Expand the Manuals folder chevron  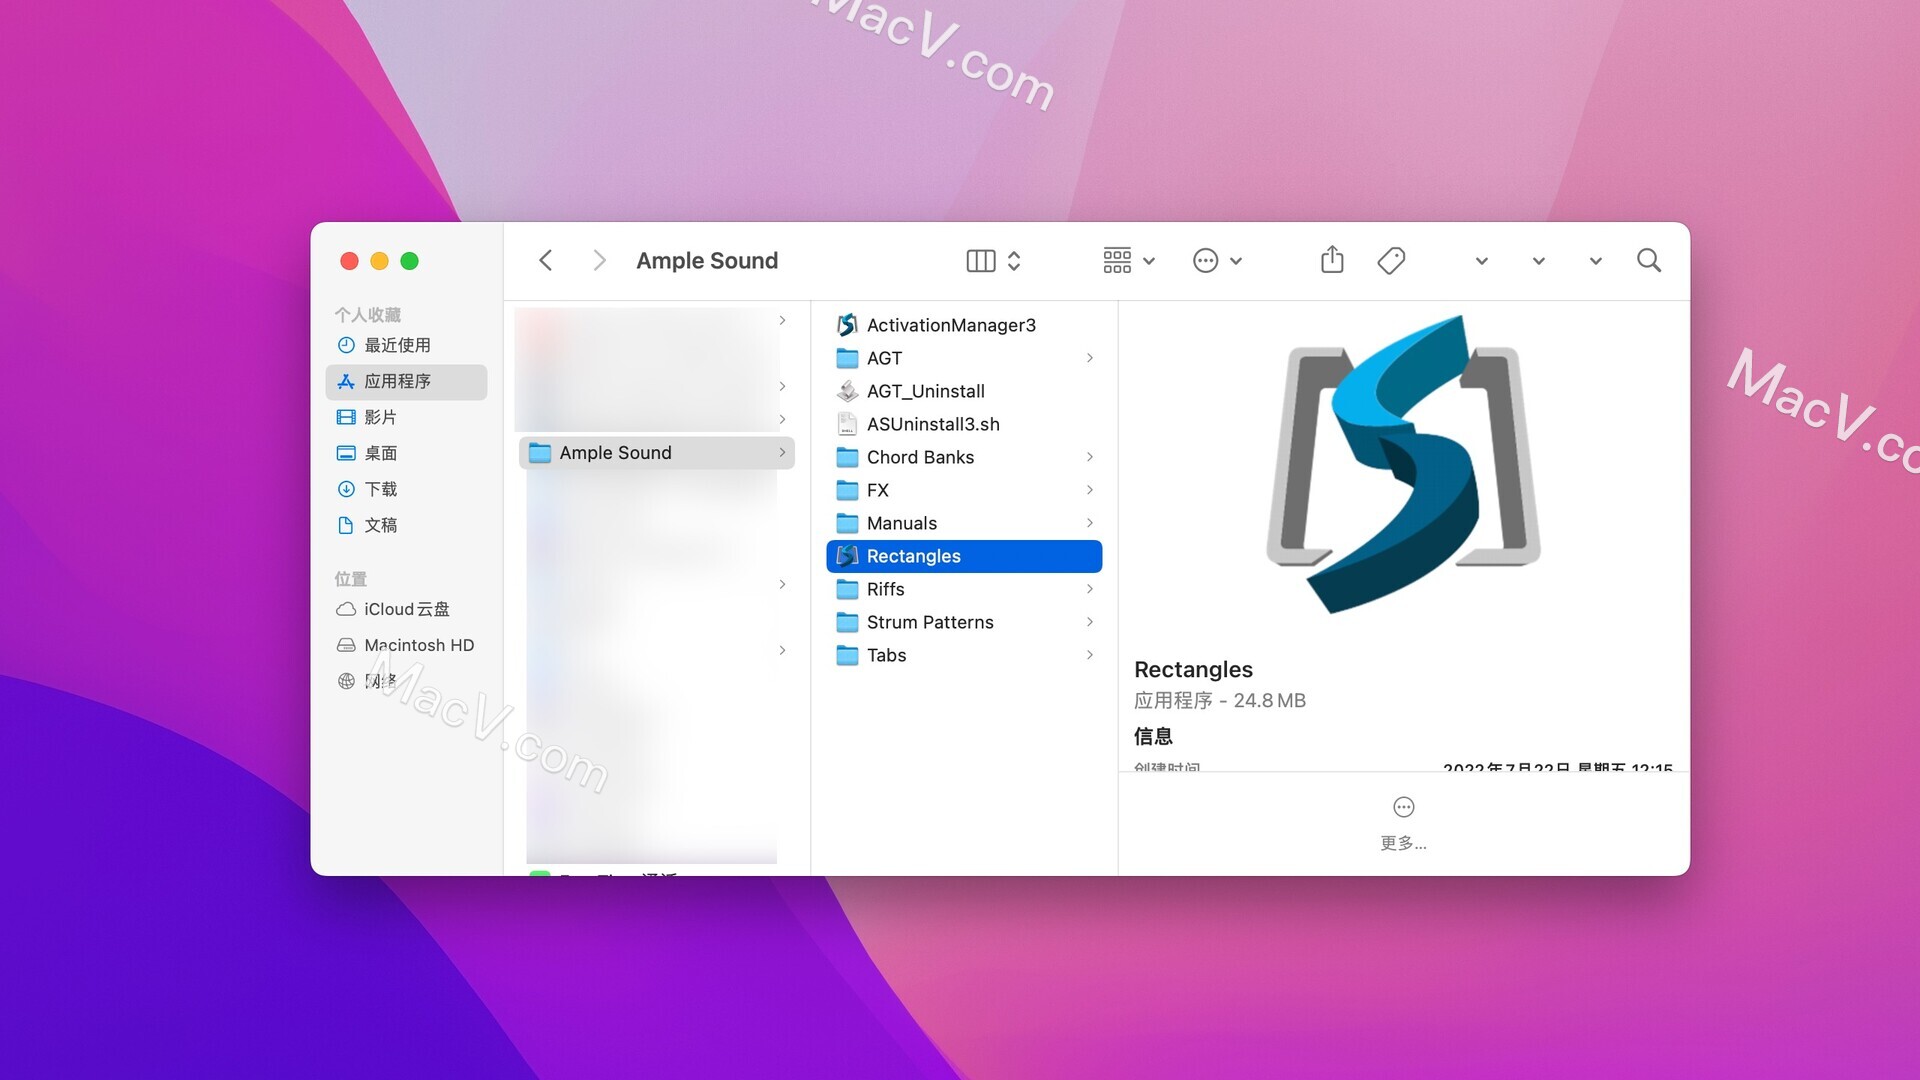coord(1090,523)
